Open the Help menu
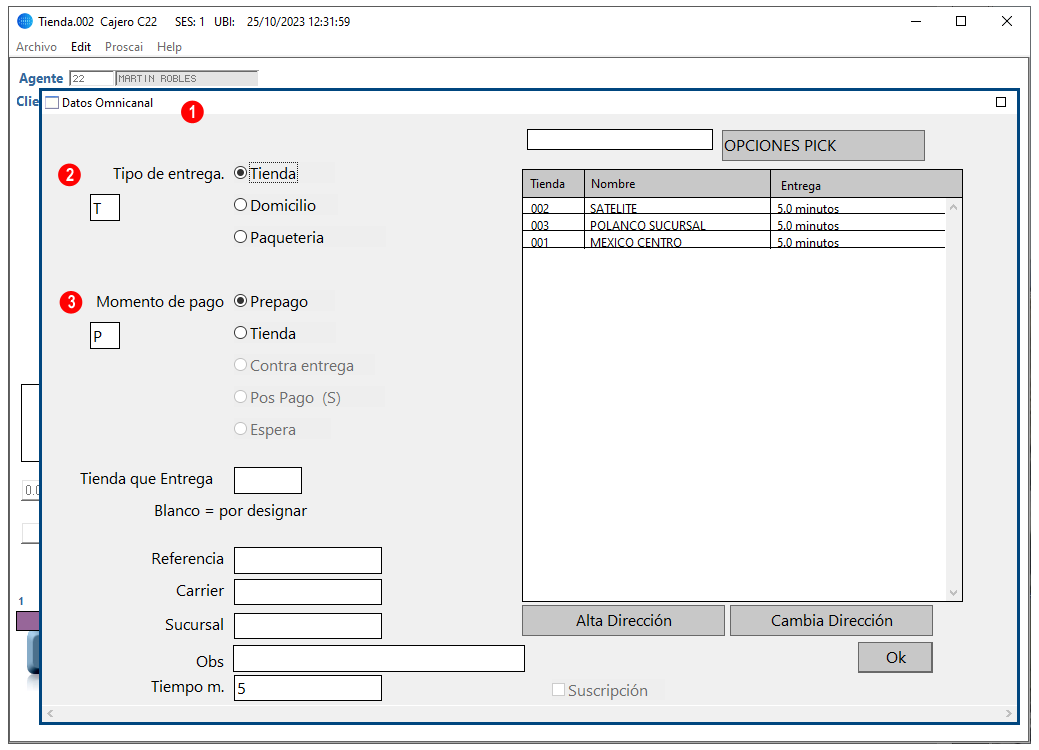Viewport: 1039px width, 750px height. coord(169,47)
